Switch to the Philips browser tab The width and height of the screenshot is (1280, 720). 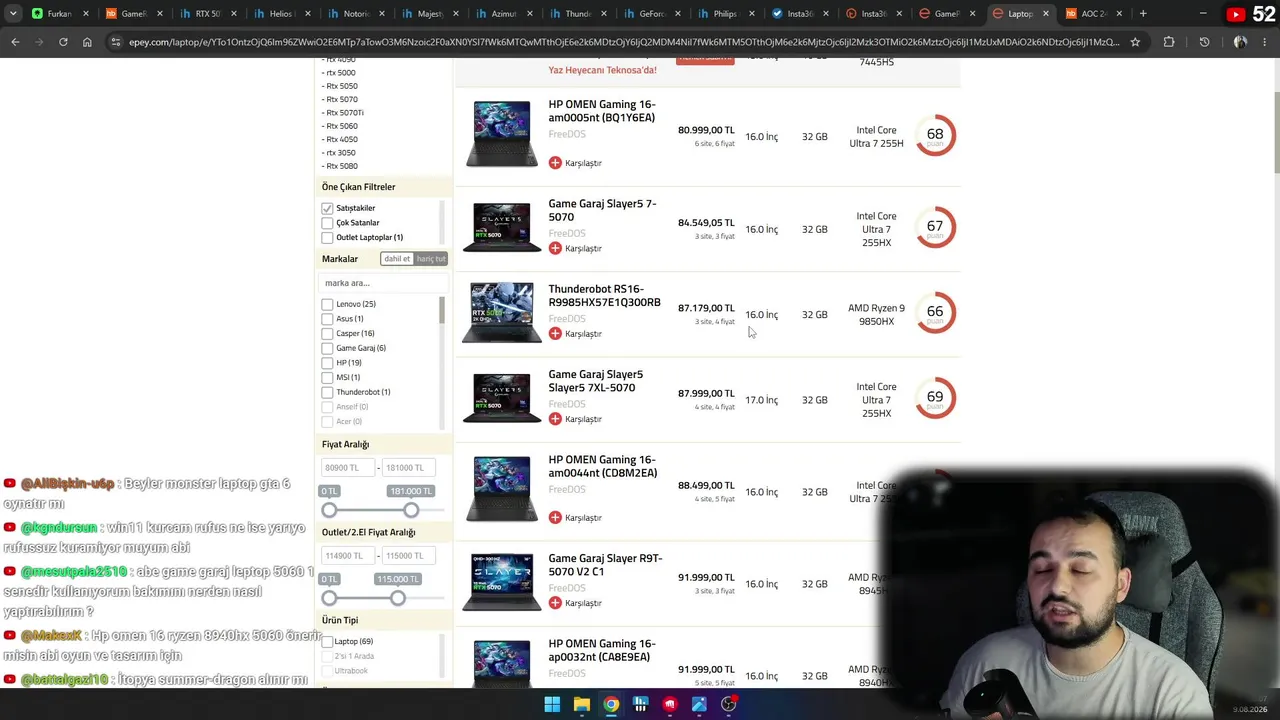(x=725, y=14)
